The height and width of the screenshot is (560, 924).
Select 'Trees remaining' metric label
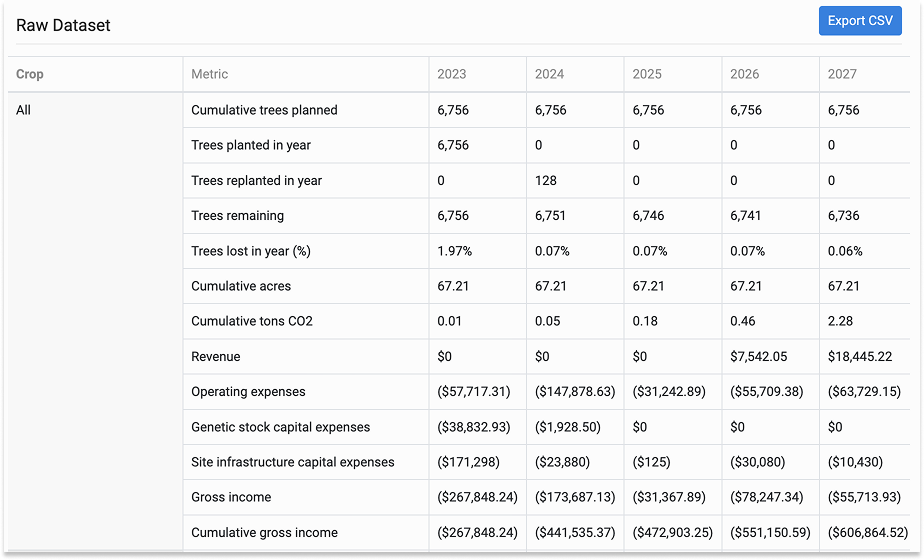(237, 216)
